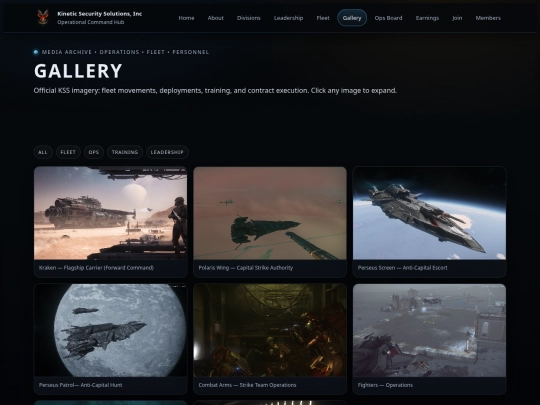Click caption 'Perseus Patrol— Anti-Capital Hunt'
The height and width of the screenshot is (405, 540).
(81, 385)
